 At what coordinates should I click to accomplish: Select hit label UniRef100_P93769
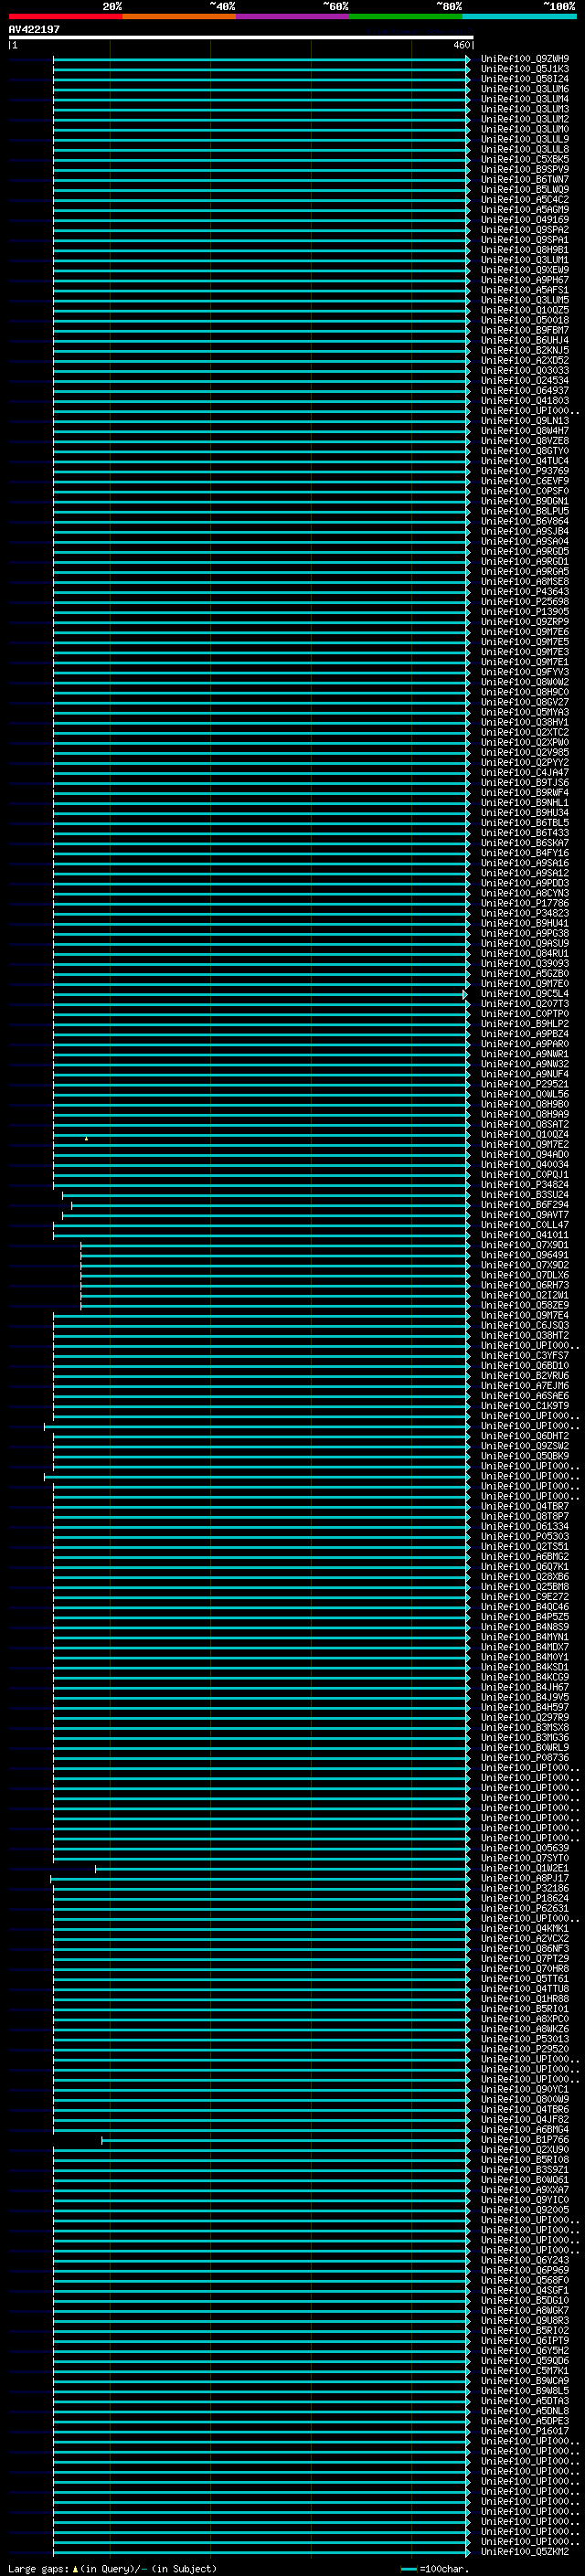coord(525,471)
